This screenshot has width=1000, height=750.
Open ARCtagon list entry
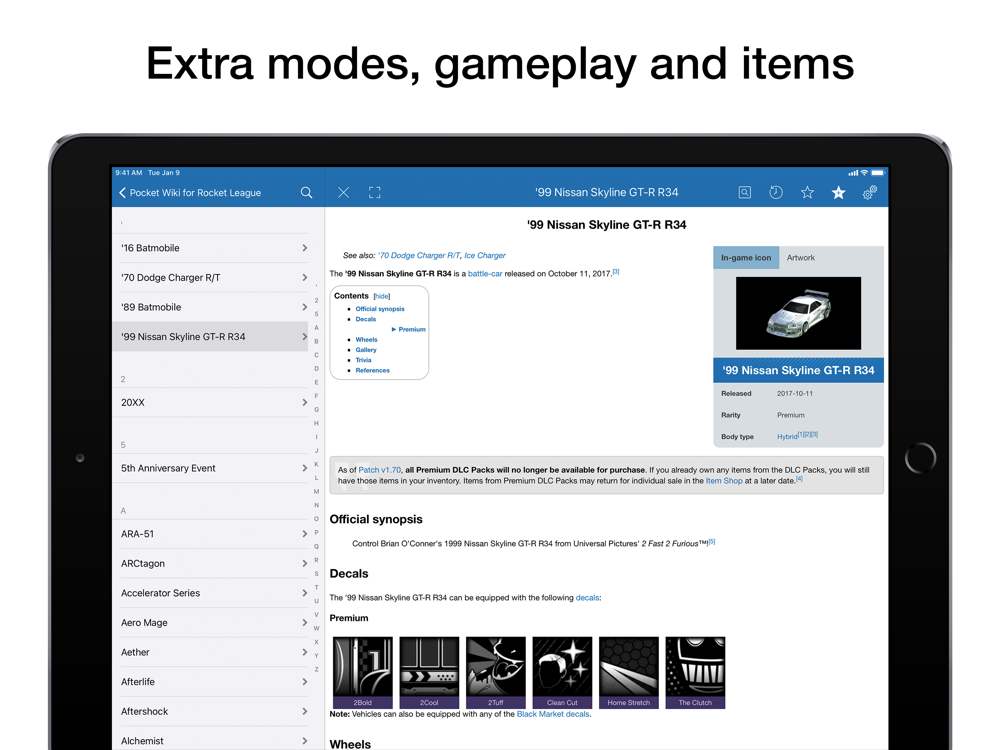[x=210, y=563]
